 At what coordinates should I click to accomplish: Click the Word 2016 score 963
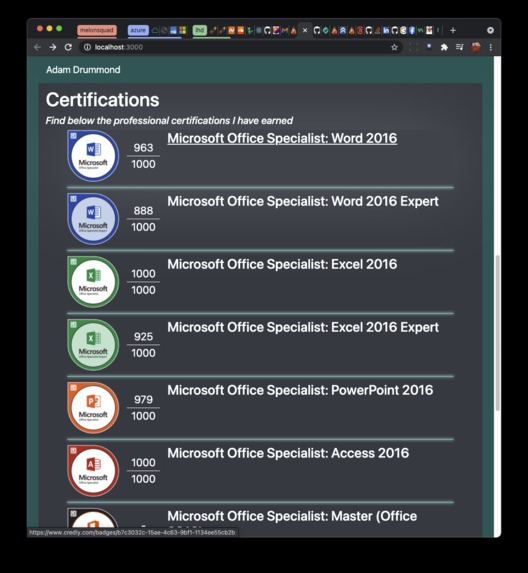(x=143, y=148)
